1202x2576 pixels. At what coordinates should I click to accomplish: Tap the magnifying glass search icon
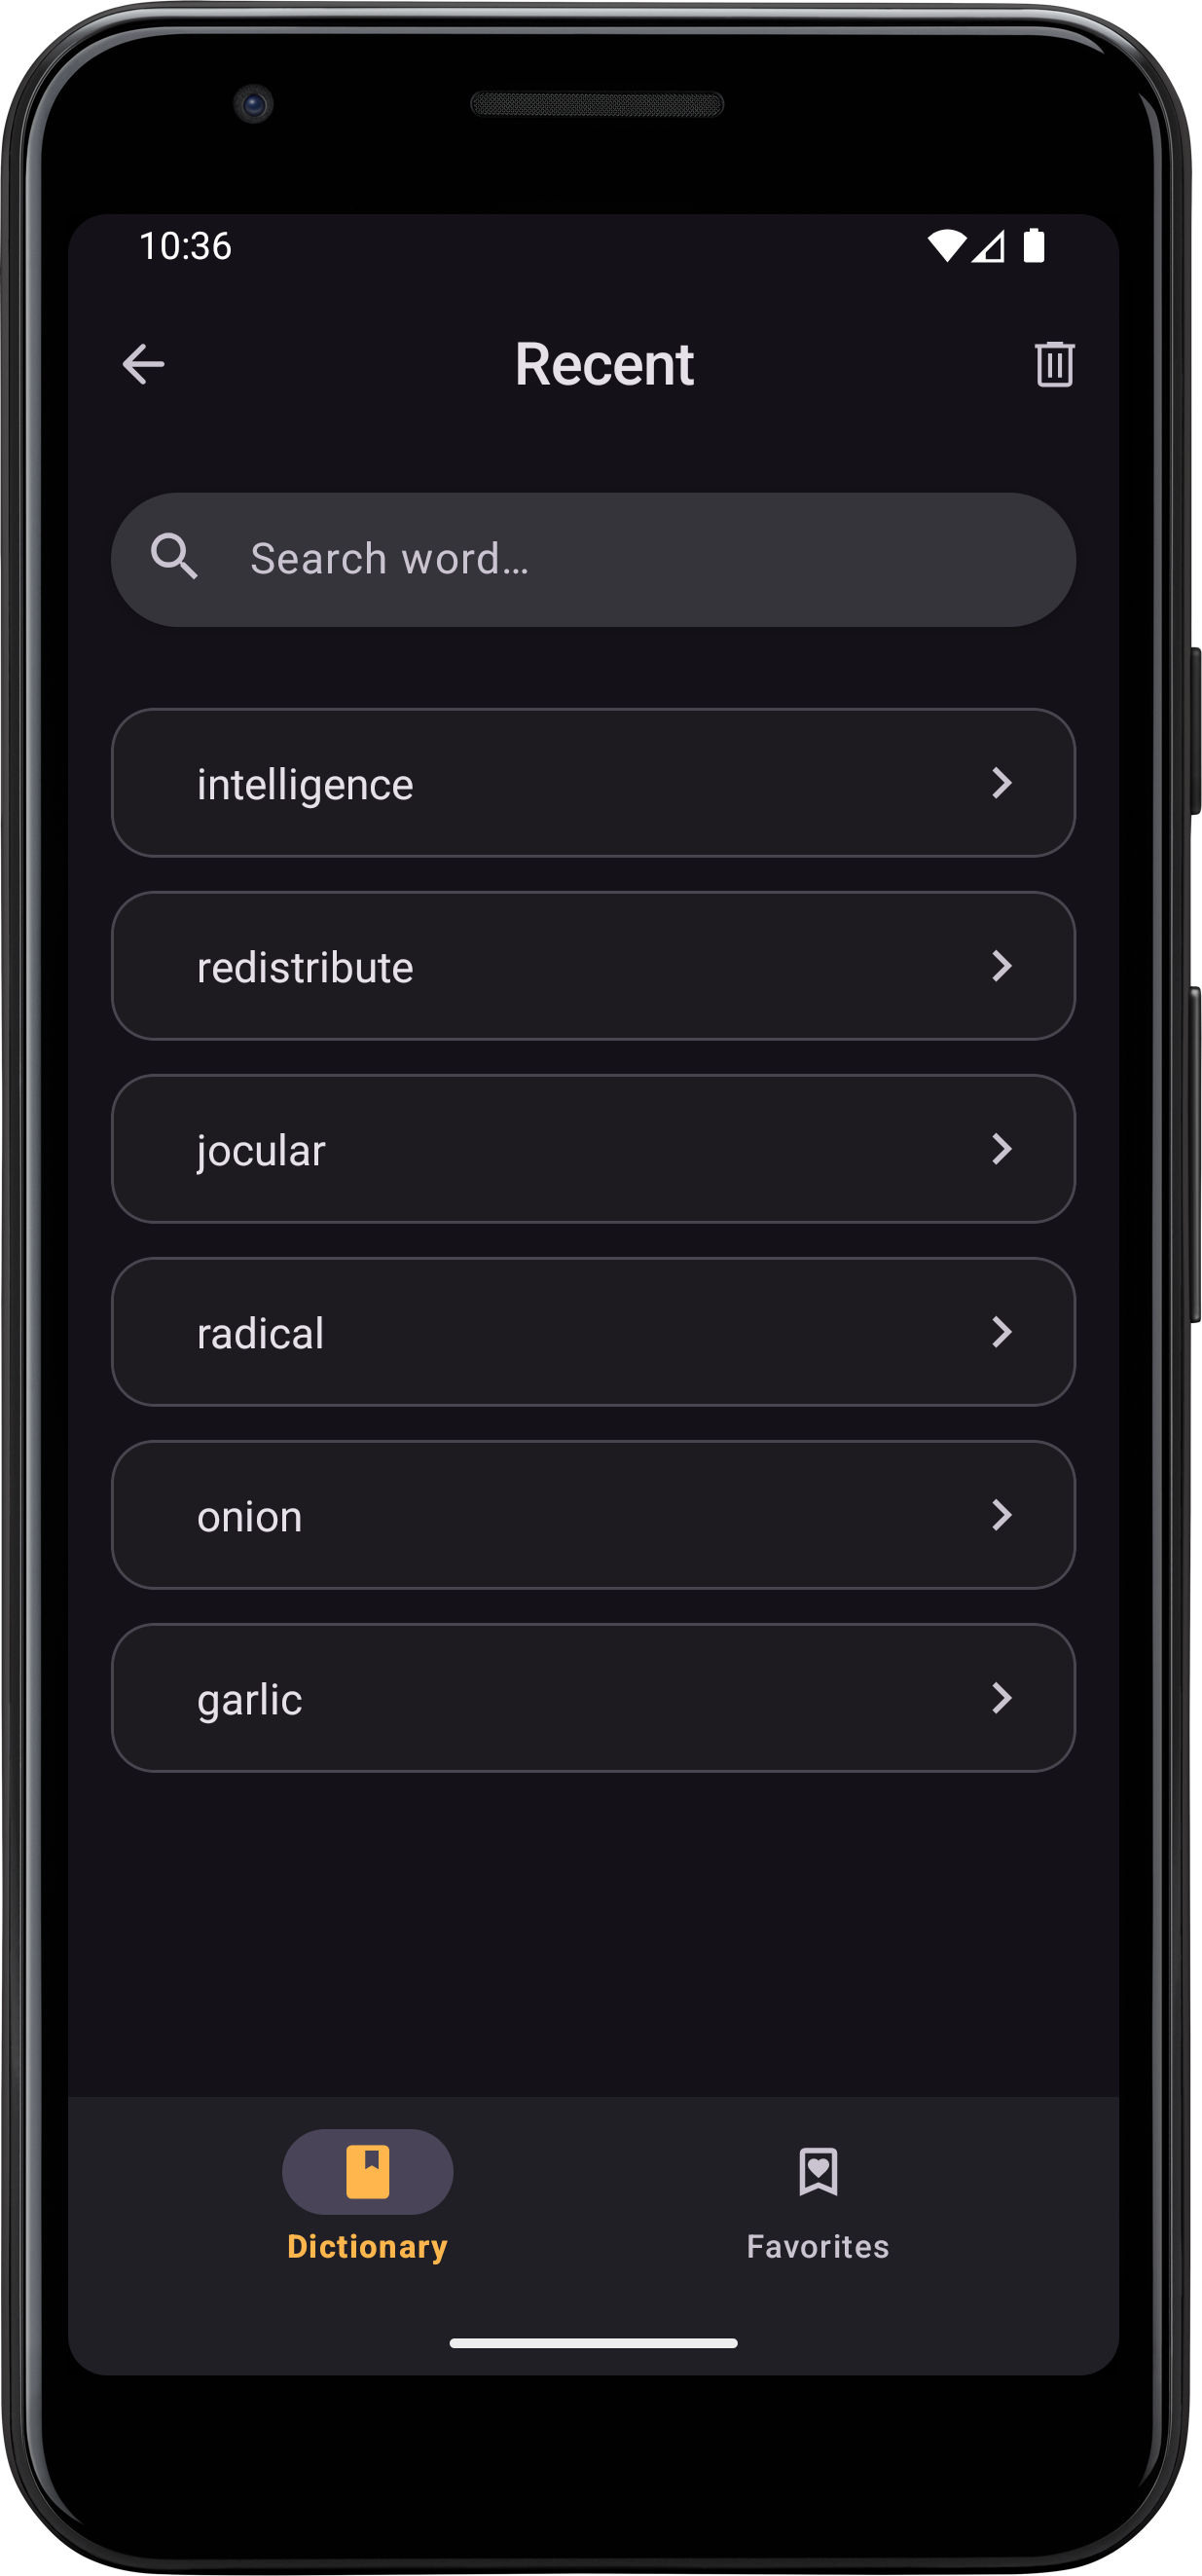click(174, 556)
